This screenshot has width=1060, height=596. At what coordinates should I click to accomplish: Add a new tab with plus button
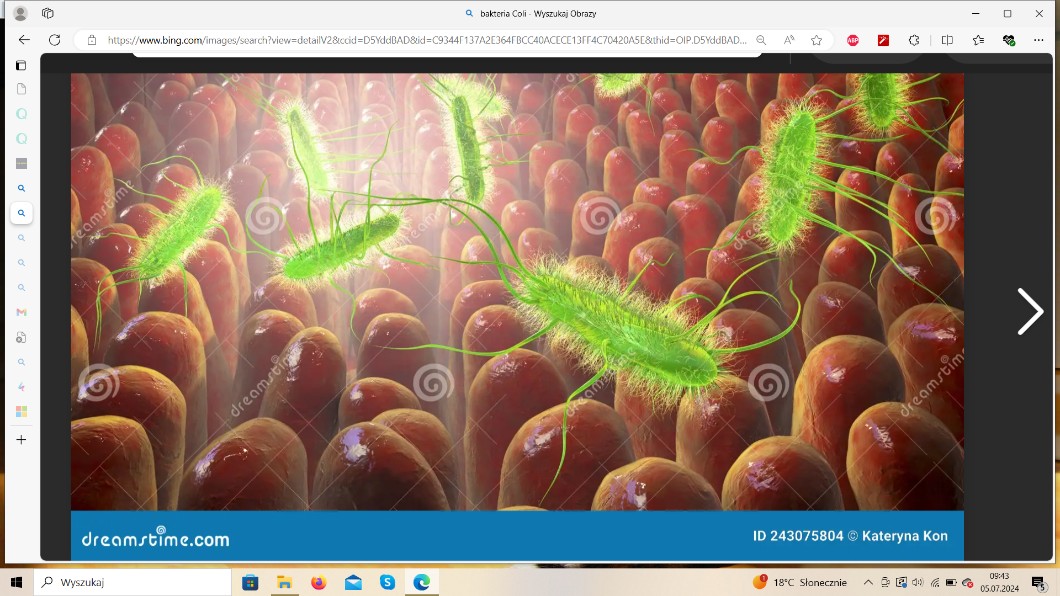(21, 439)
